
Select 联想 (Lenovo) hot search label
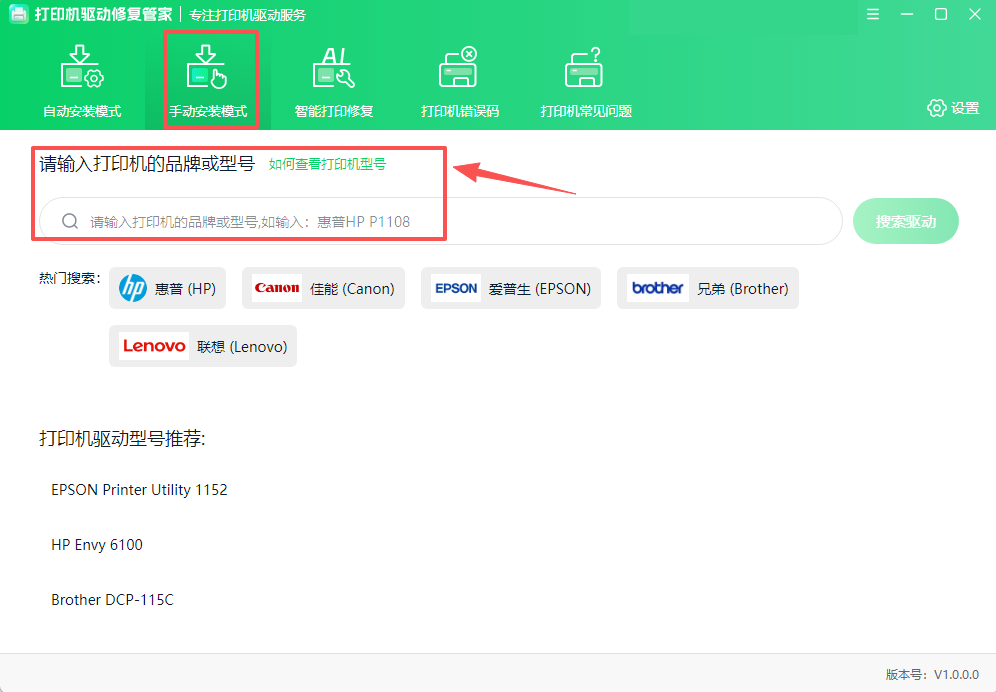(x=242, y=346)
